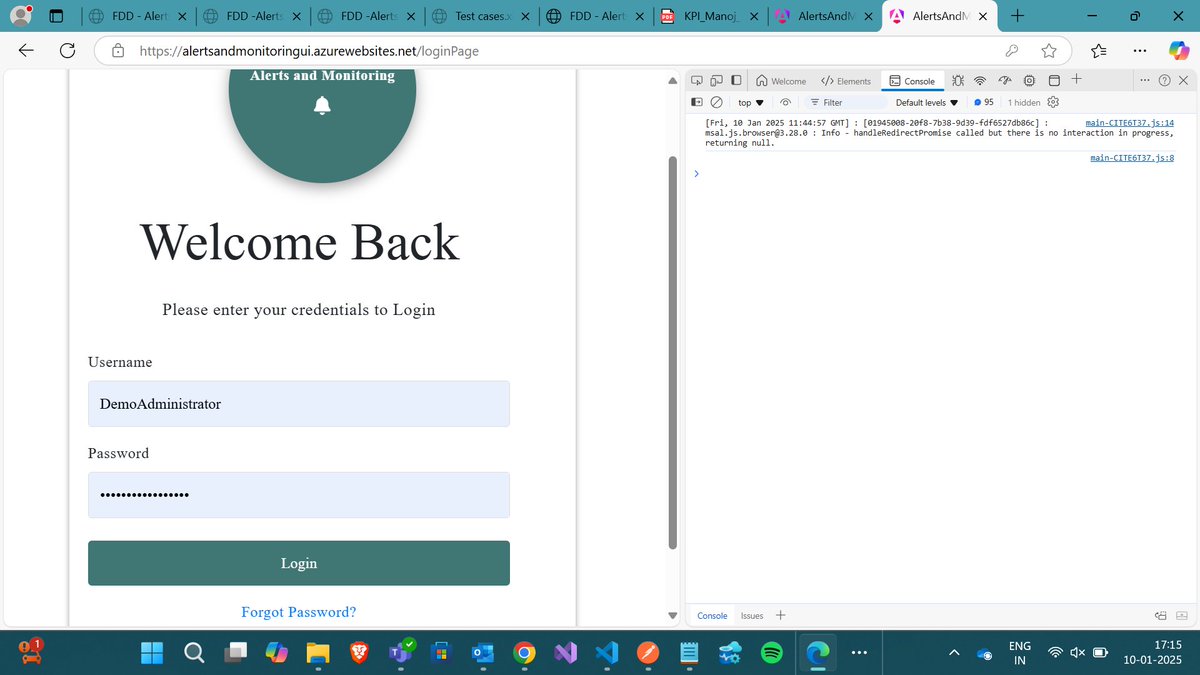Open the main-CITE6T37.js:8 source link
1200x675 pixels.
coord(1132,158)
